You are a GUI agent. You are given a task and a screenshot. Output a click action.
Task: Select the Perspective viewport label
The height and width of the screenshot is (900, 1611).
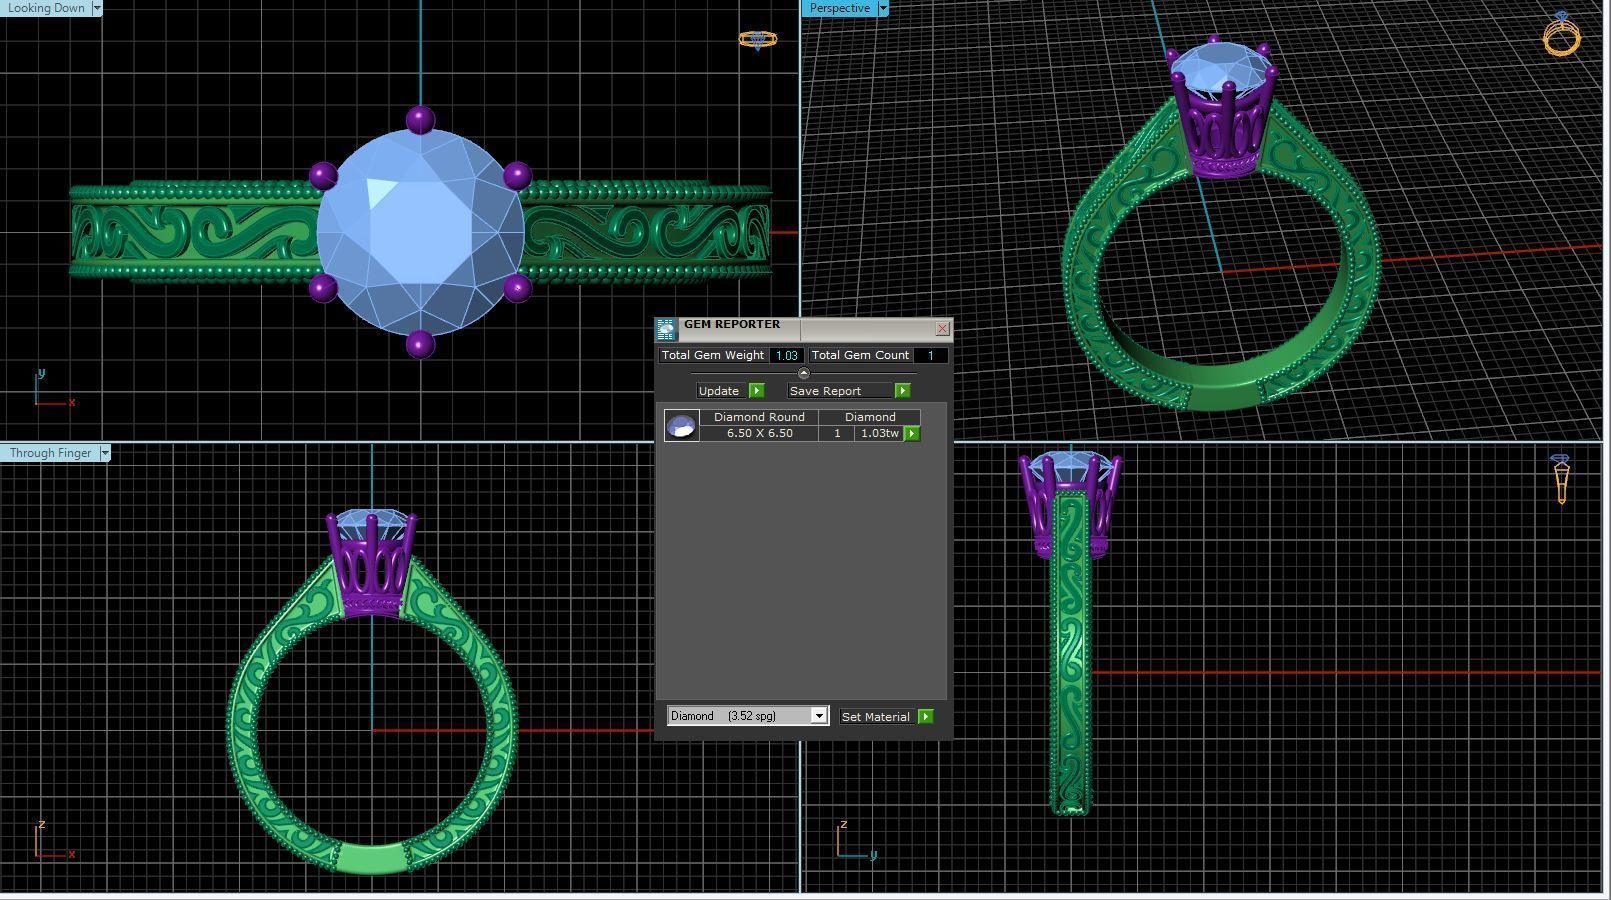coord(840,8)
